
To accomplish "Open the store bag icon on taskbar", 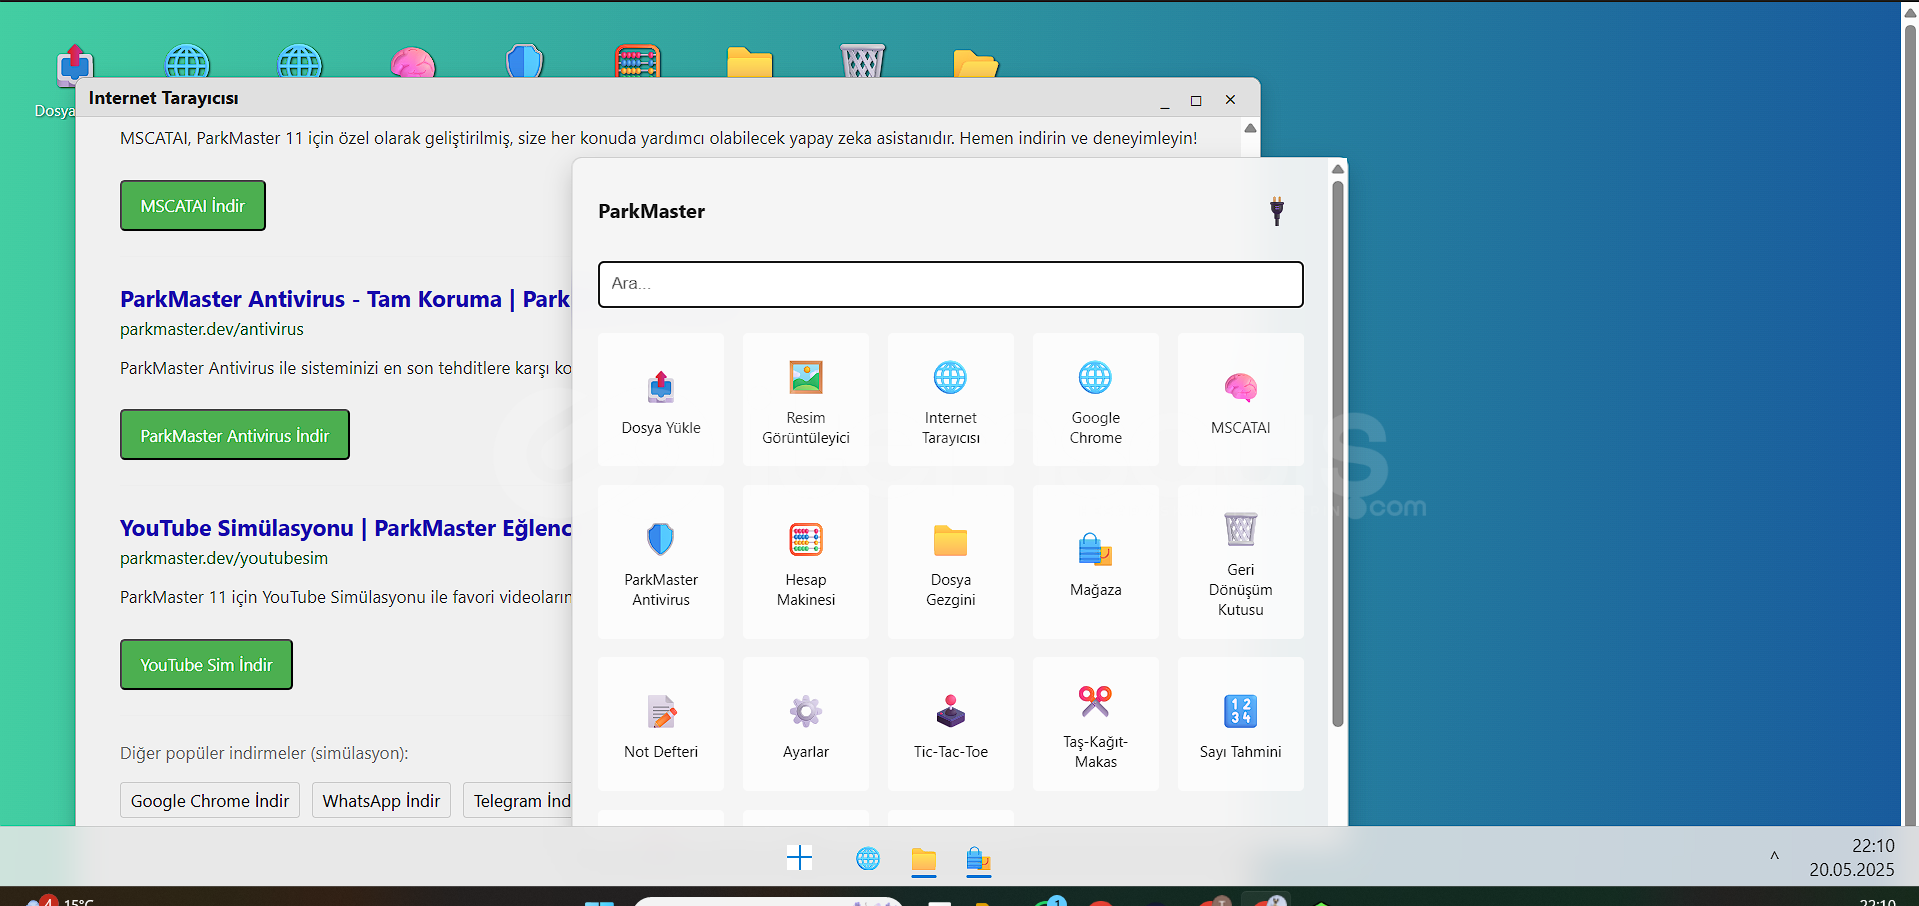I will 979,859.
